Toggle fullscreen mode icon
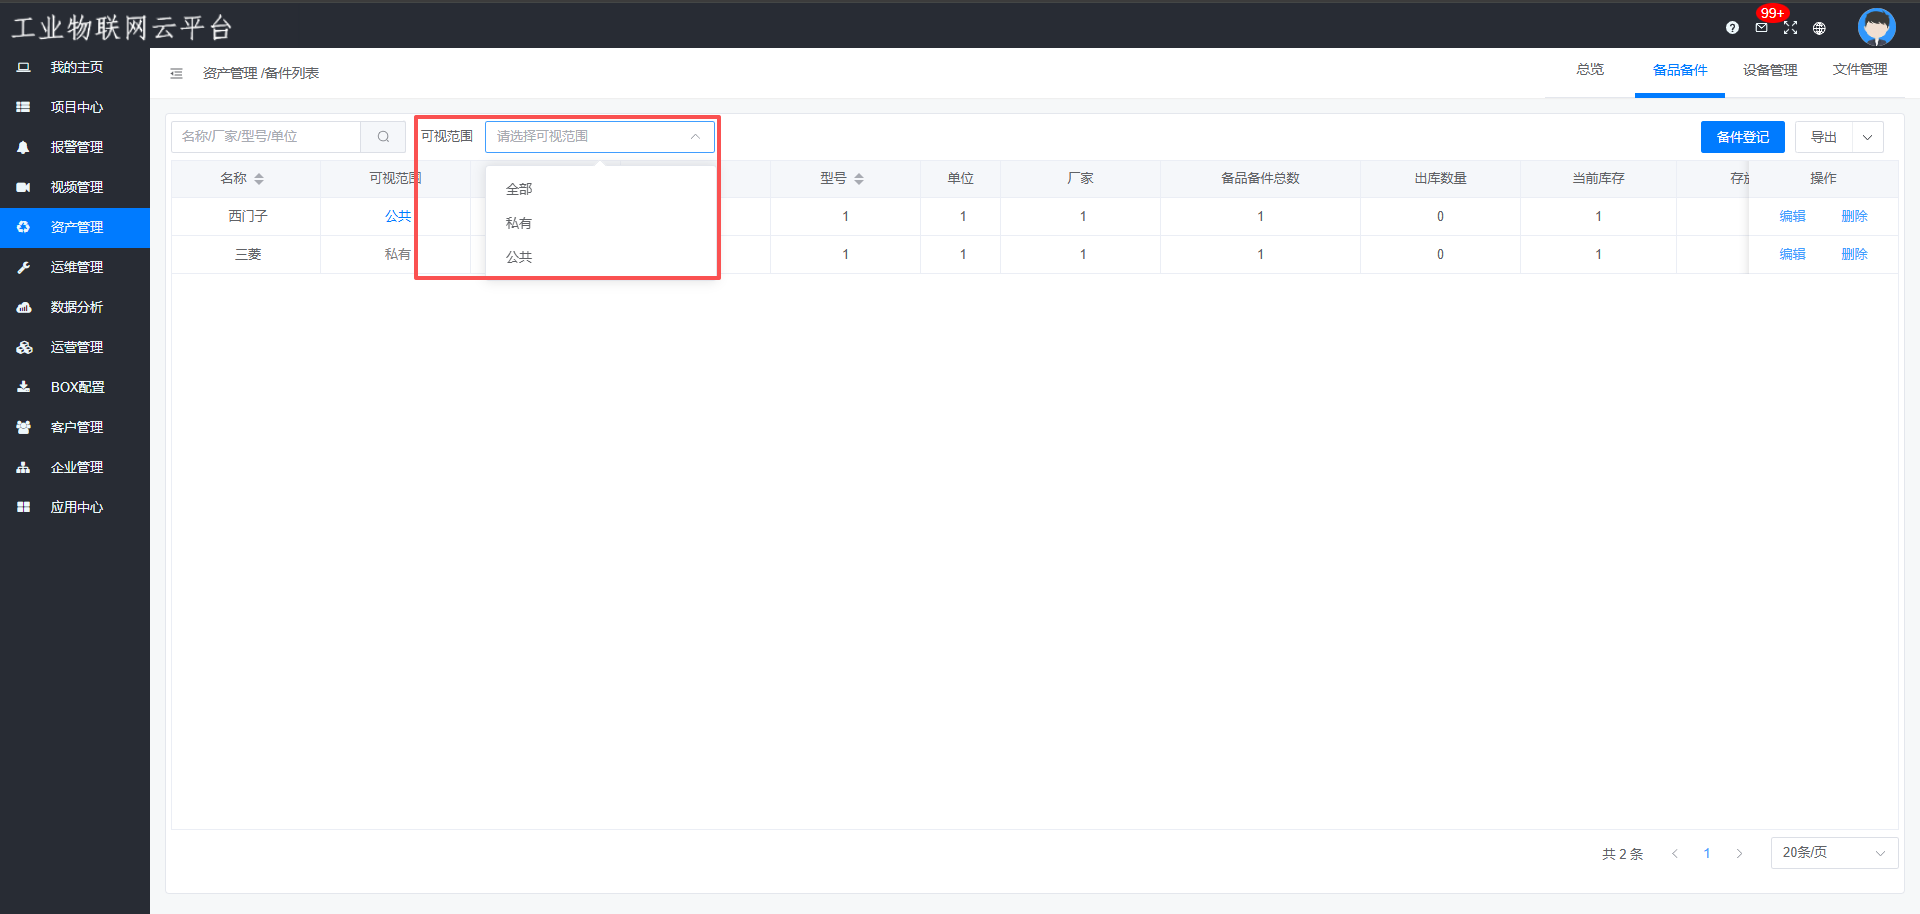Image resolution: width=1920 pixels, height=914 pixels. [1790, 28]
